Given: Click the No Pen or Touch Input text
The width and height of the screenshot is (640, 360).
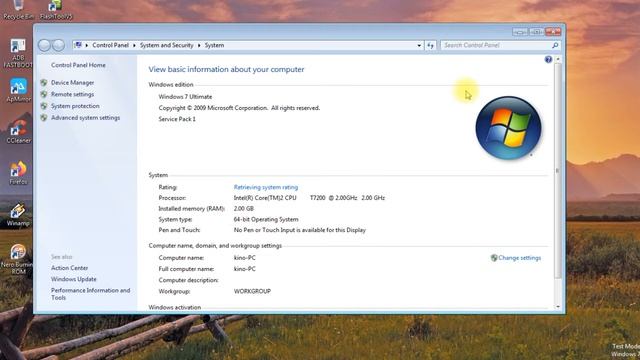Looking at the screenshot, I should pyautogui.click(x=300, y=230).
